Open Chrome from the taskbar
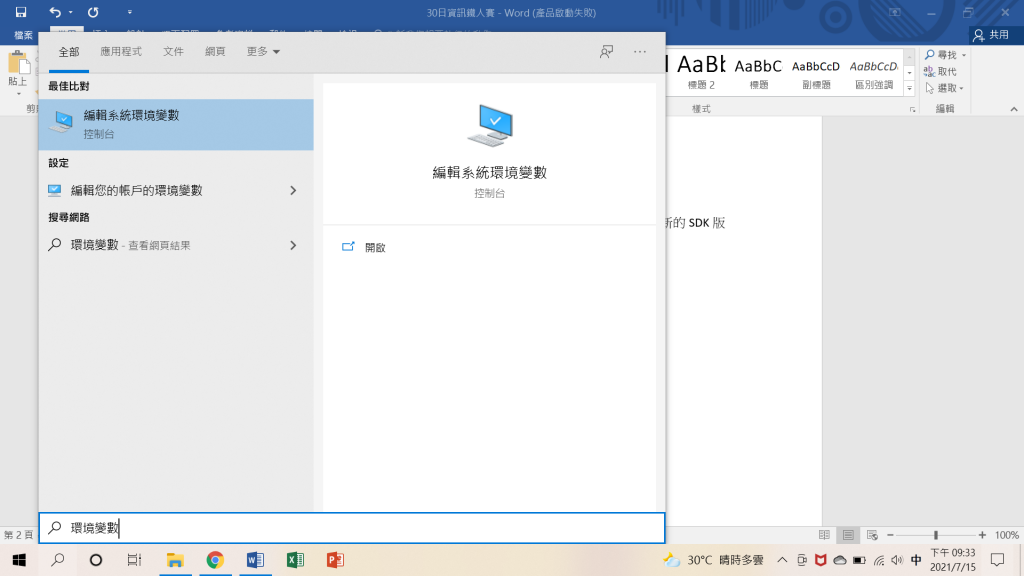The image size is (1024, 576). coord(215,560)
